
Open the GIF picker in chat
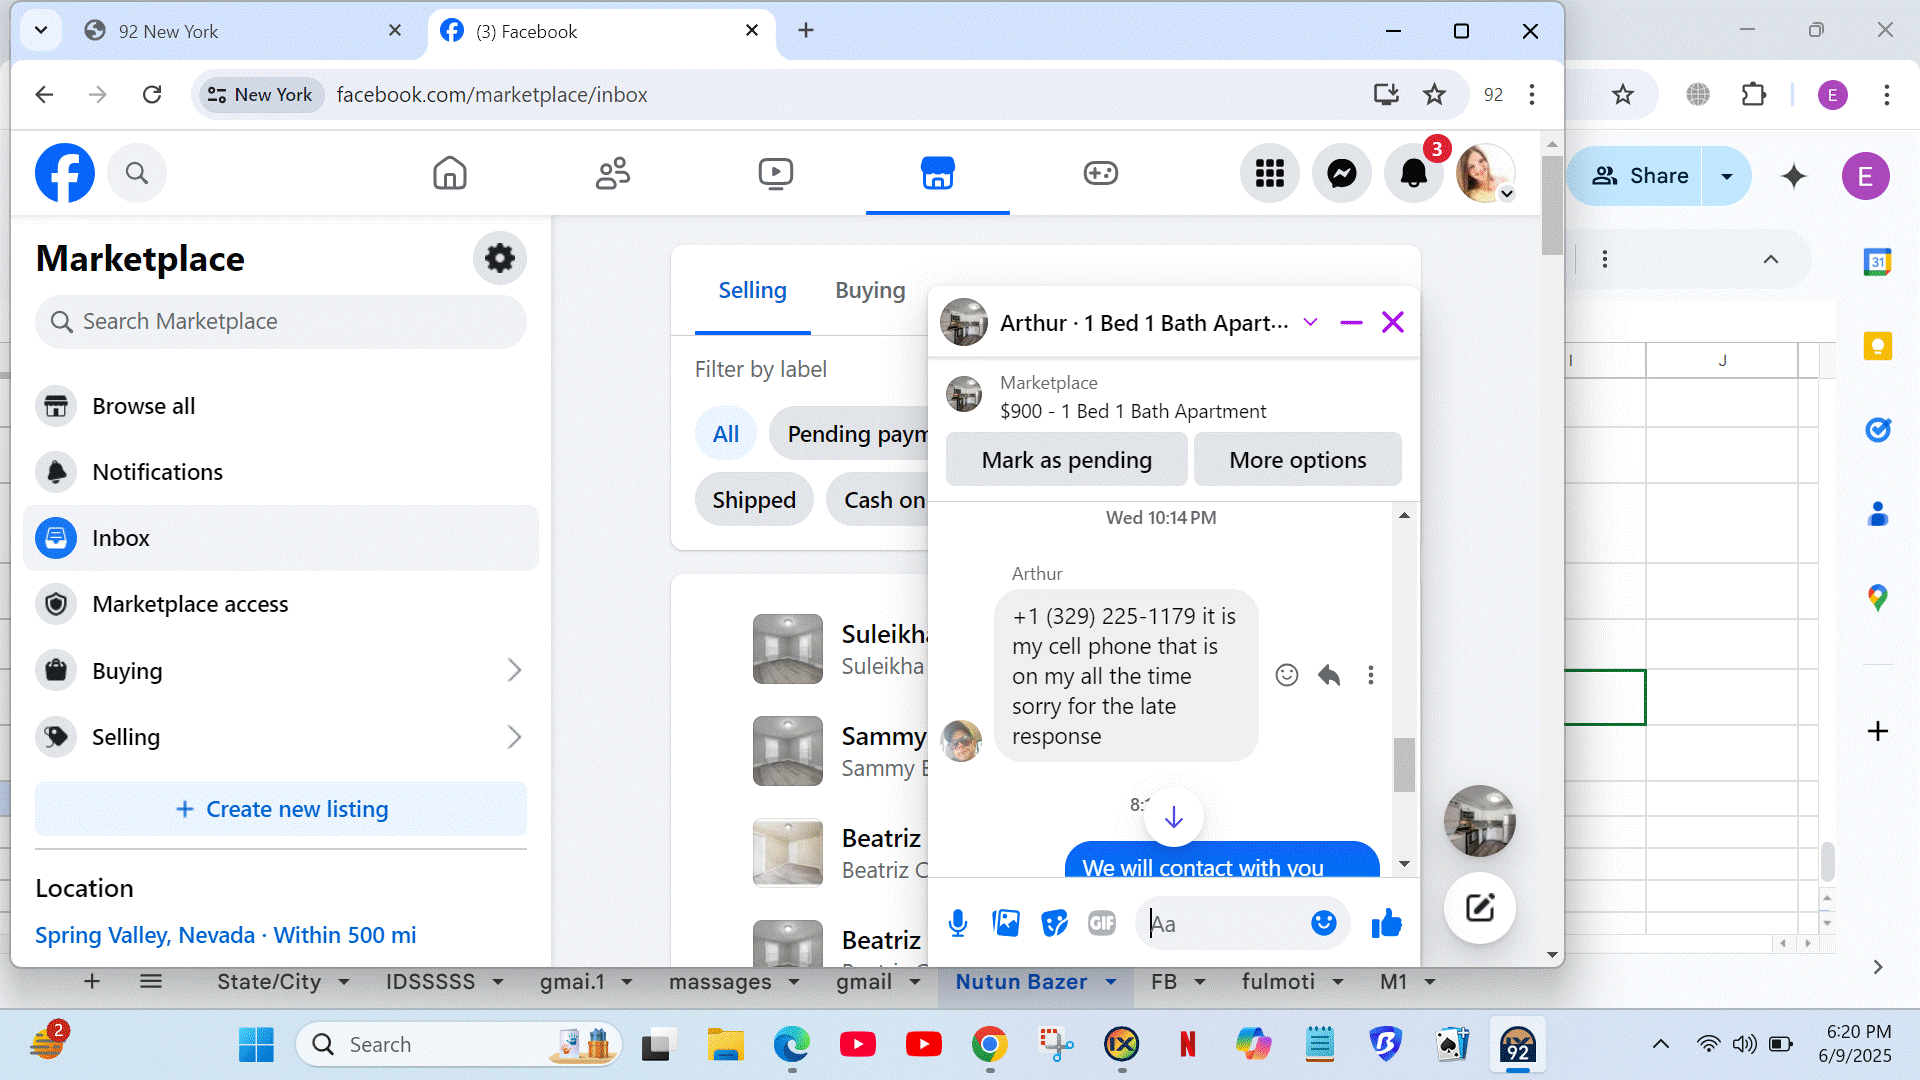click(x=1101, y=923)
